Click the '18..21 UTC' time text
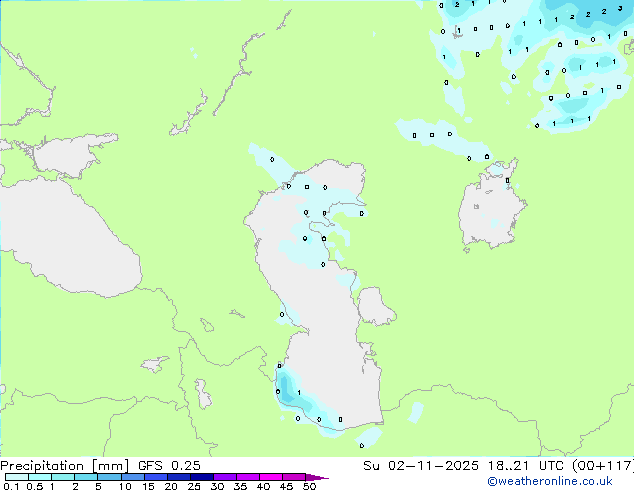 526,466
